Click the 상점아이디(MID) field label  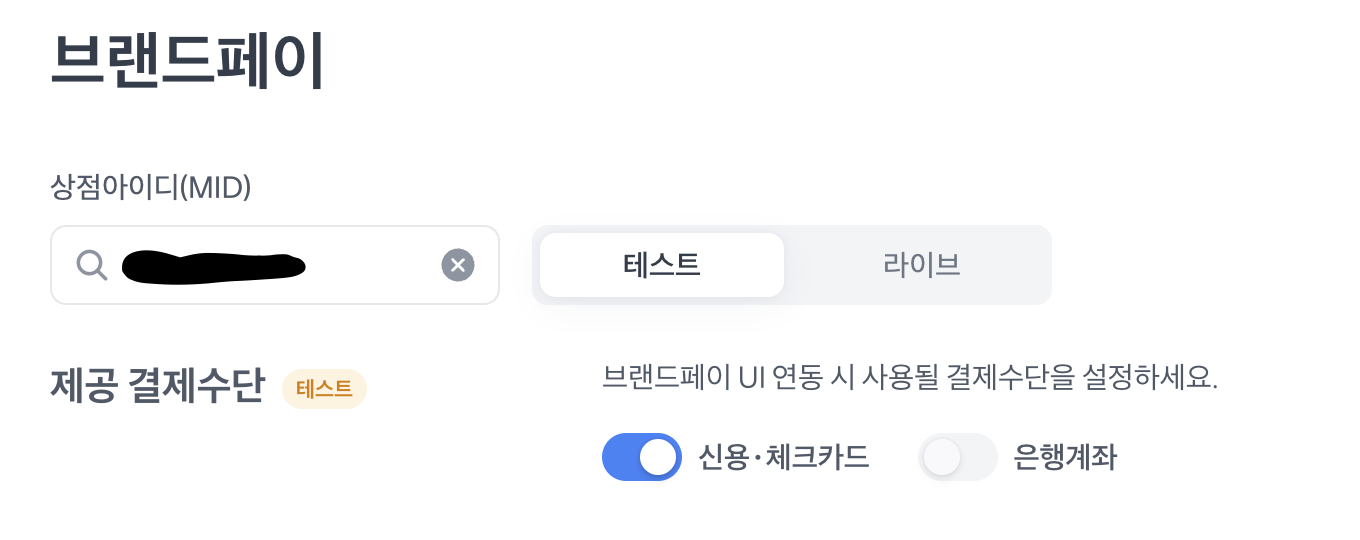[x=150, y=187]
